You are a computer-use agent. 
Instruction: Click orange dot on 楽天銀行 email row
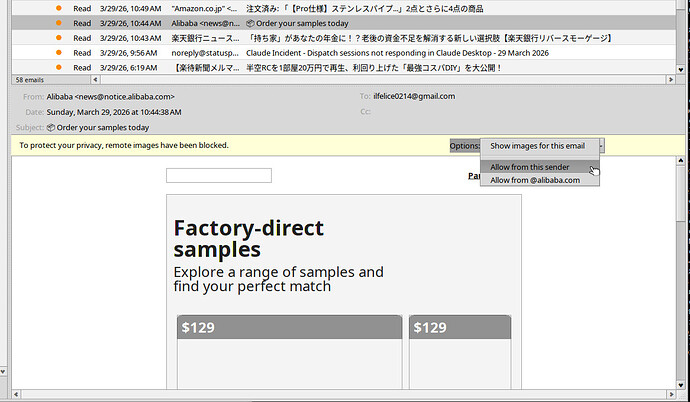coord(59,38)
